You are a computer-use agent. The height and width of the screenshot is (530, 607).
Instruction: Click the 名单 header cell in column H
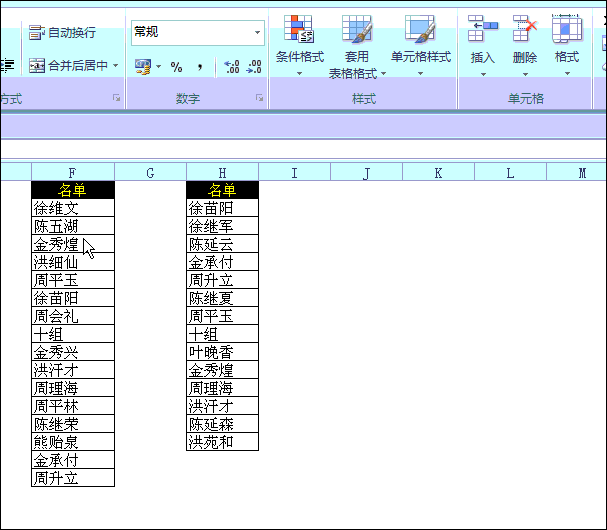tap(222, 190)
